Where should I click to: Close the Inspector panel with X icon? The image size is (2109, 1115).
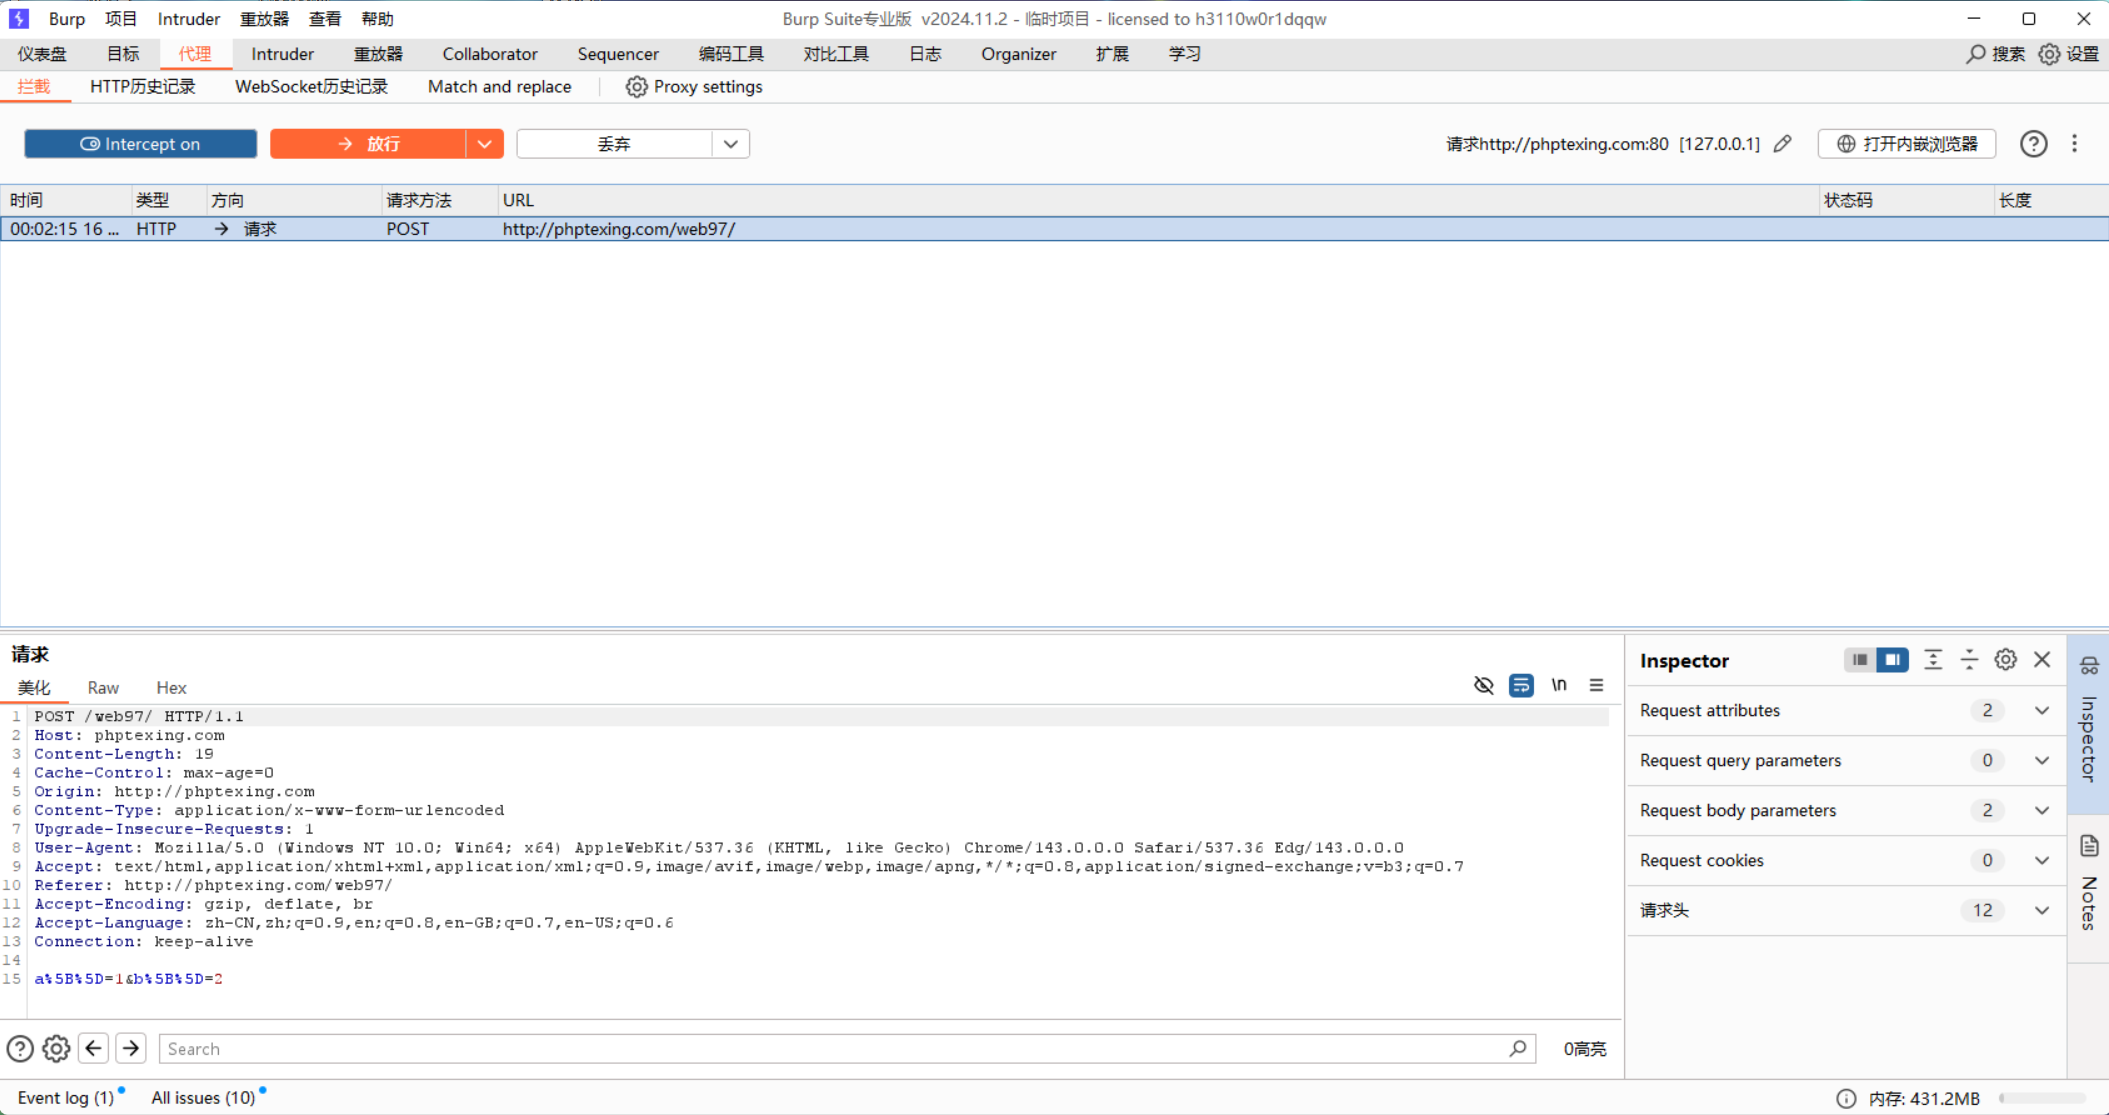tap(2042, 660)
